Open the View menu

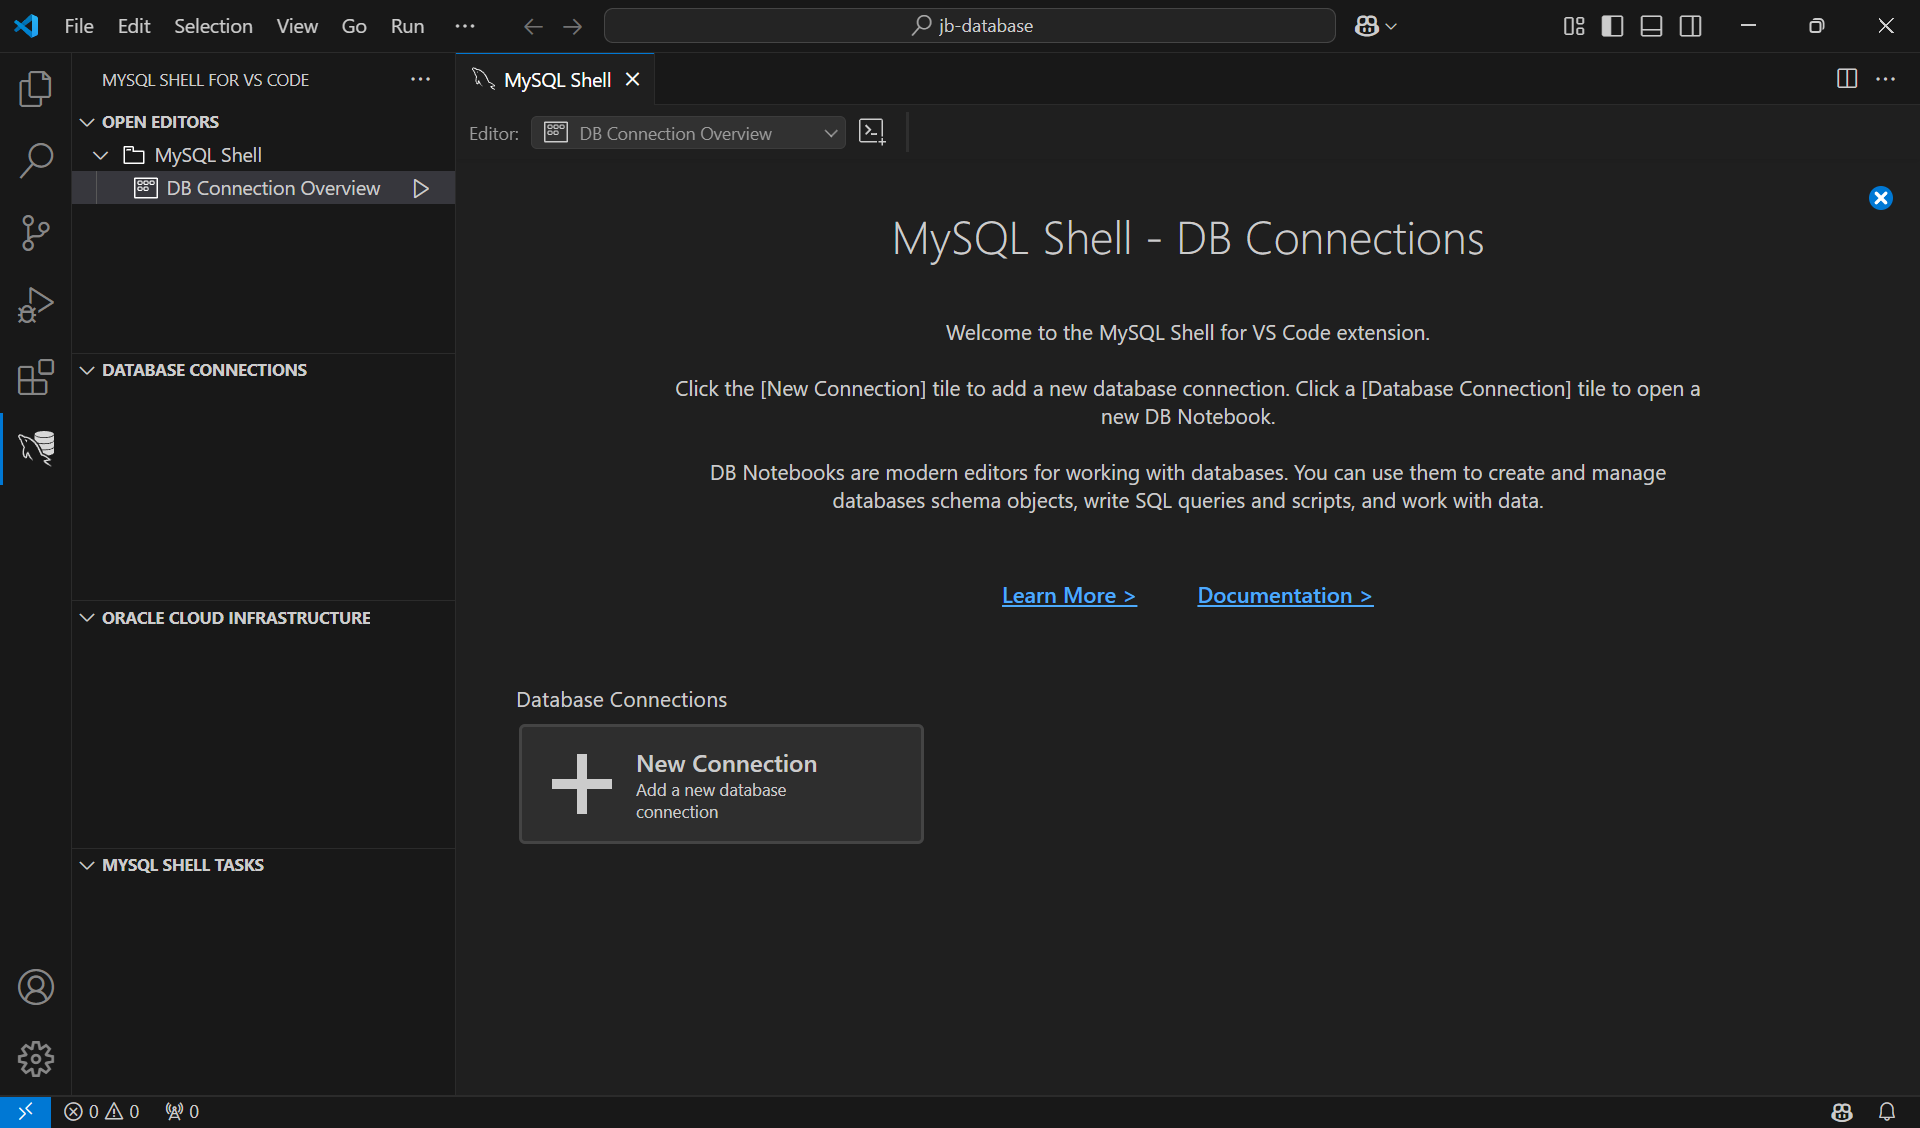(296, 26)
